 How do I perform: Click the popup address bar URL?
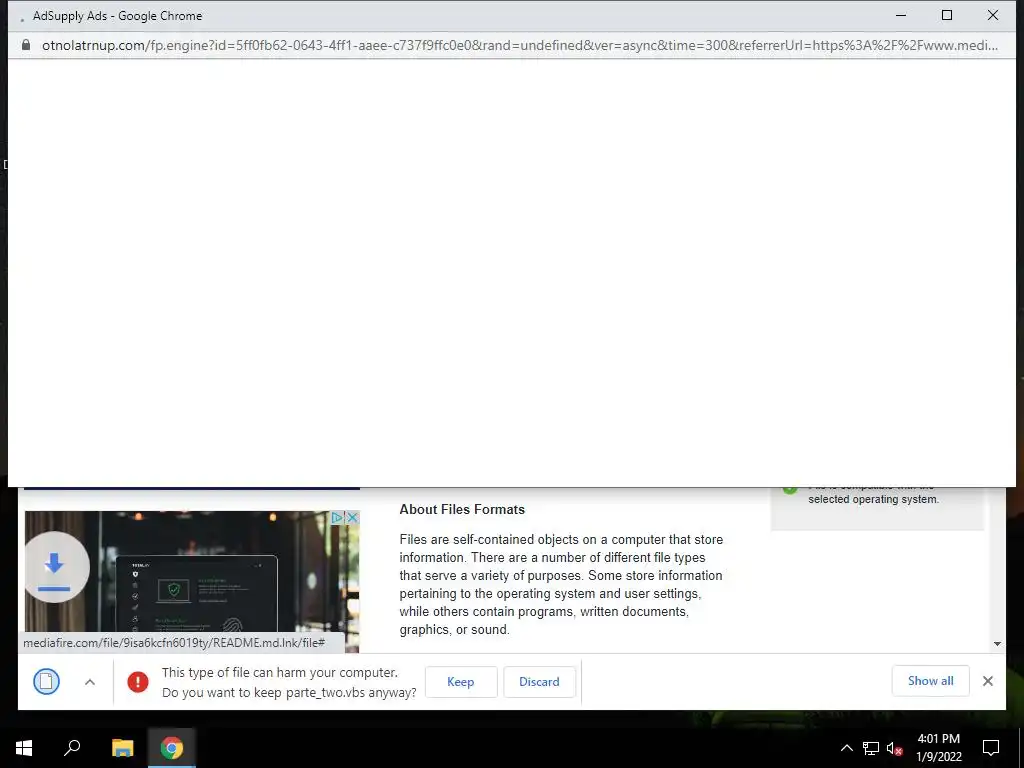tap(519, 45)
